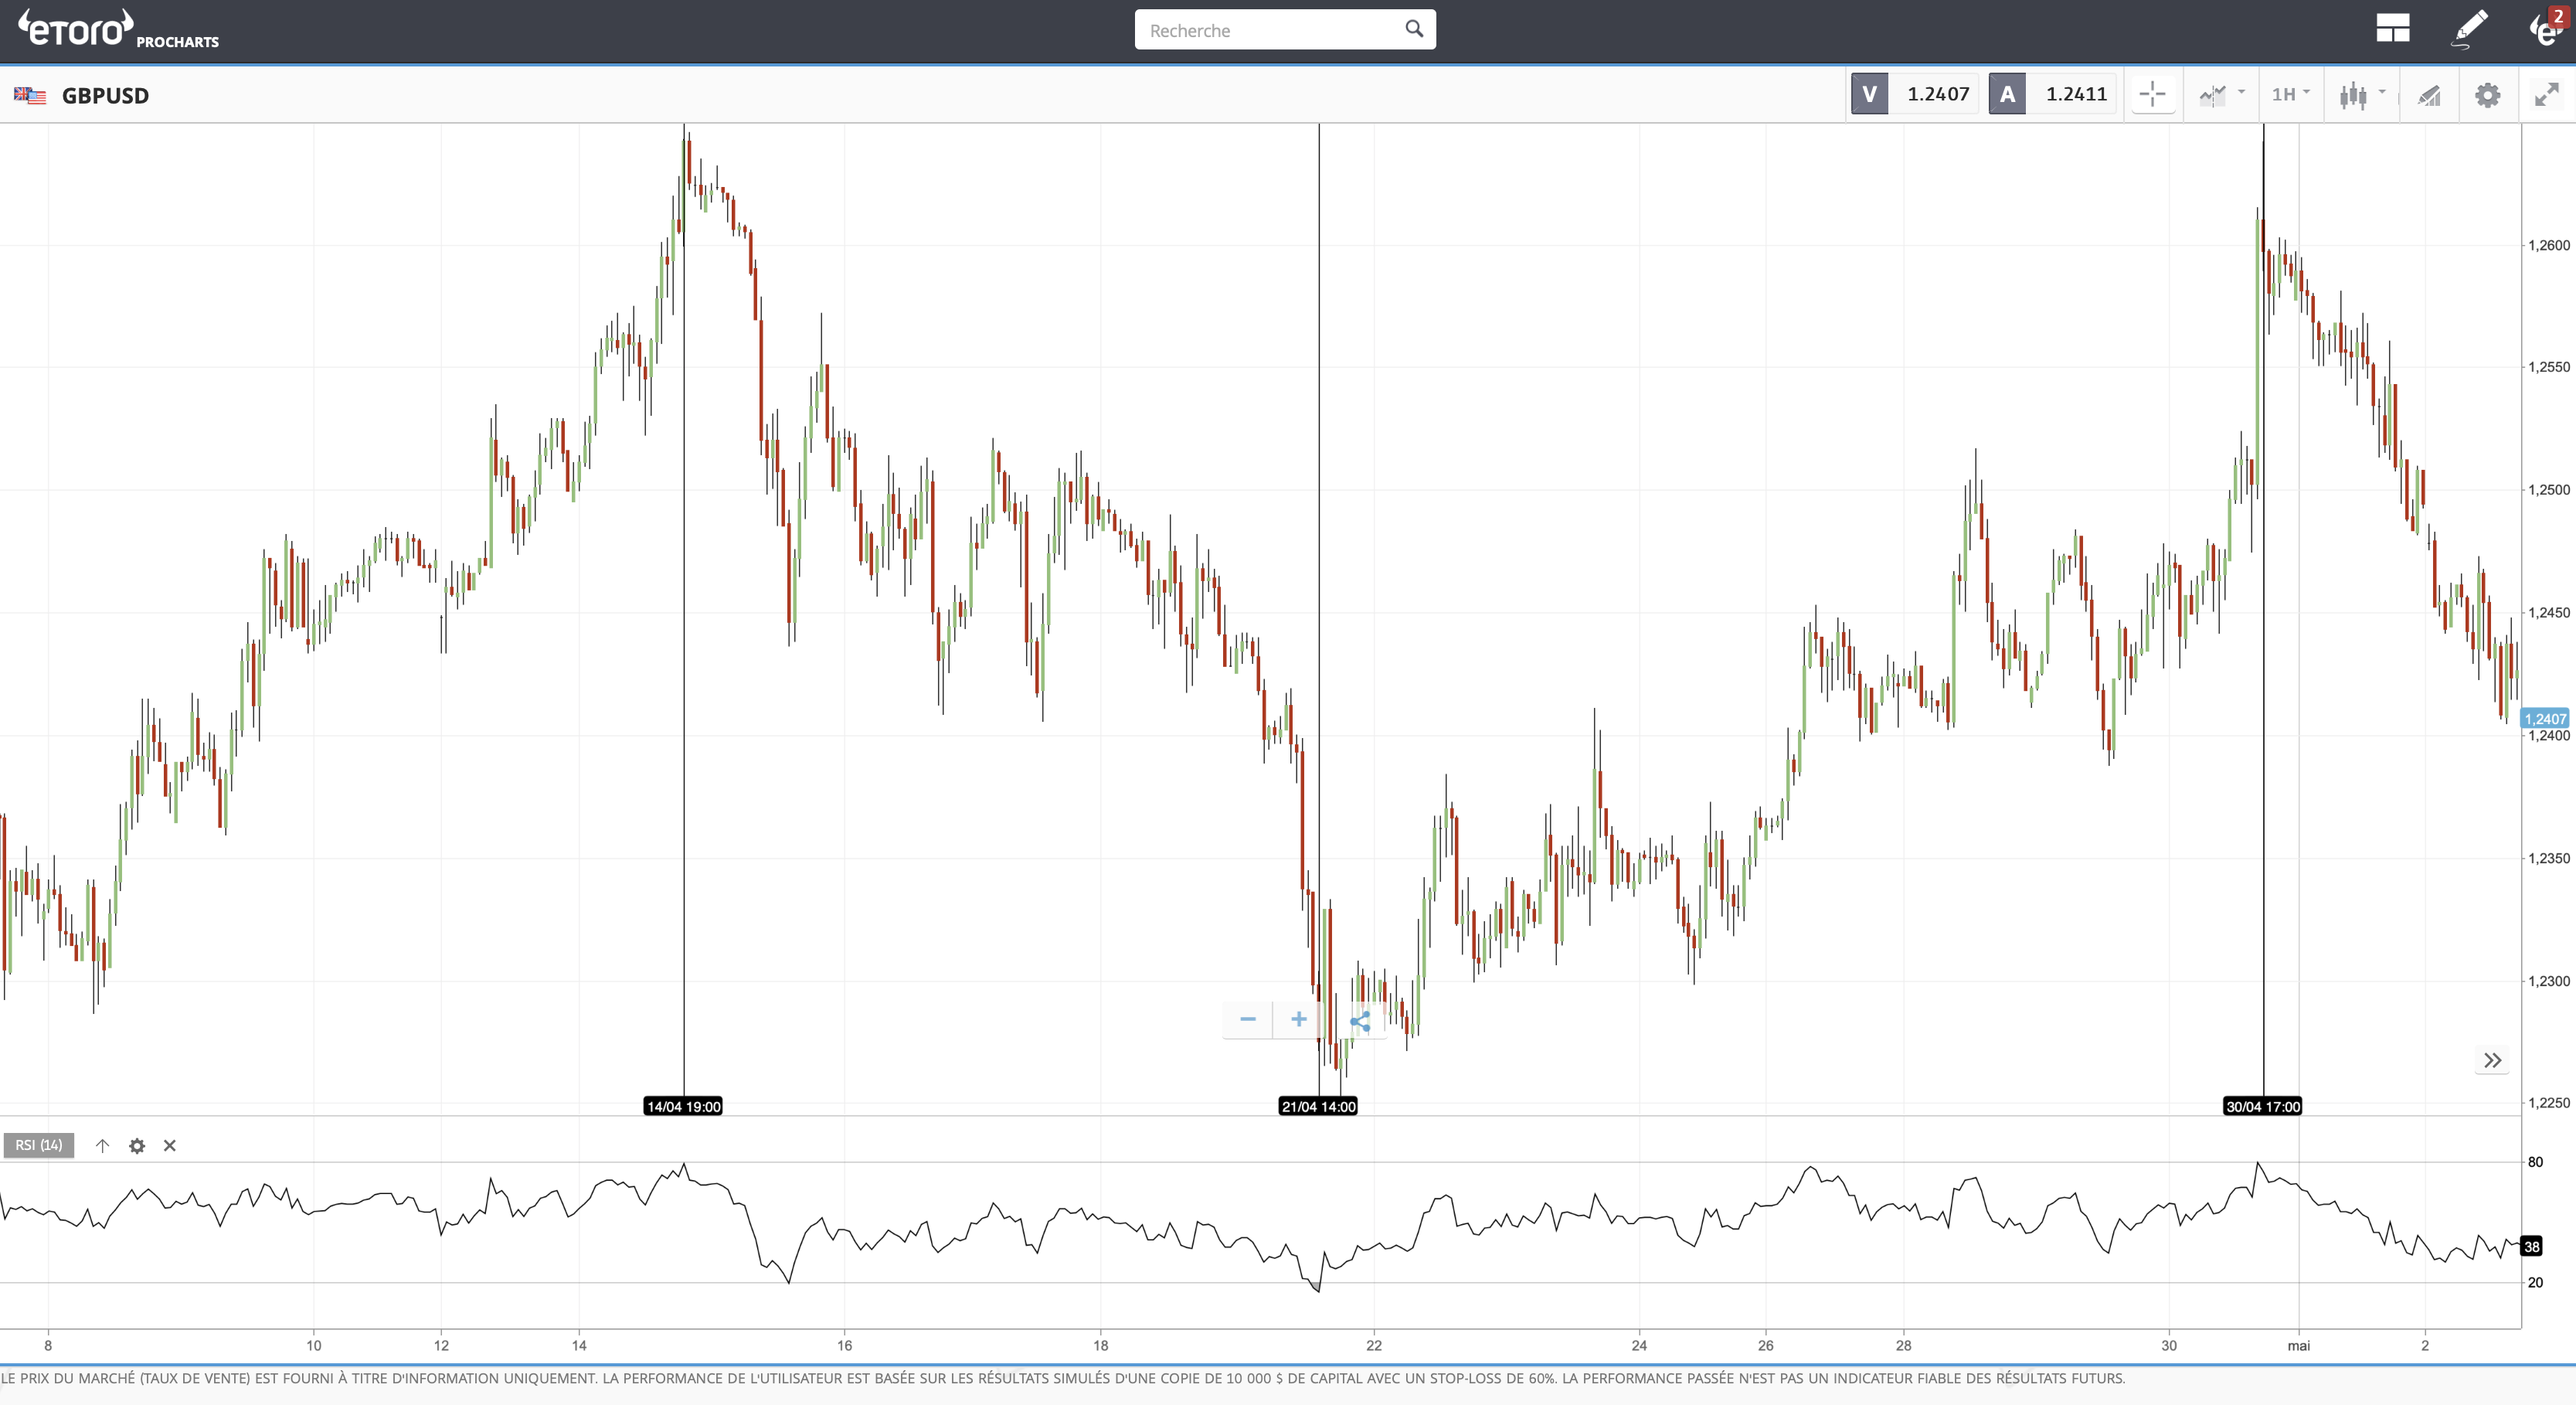
Task: Zoom in chart with plus button
Action: 1298,1019
